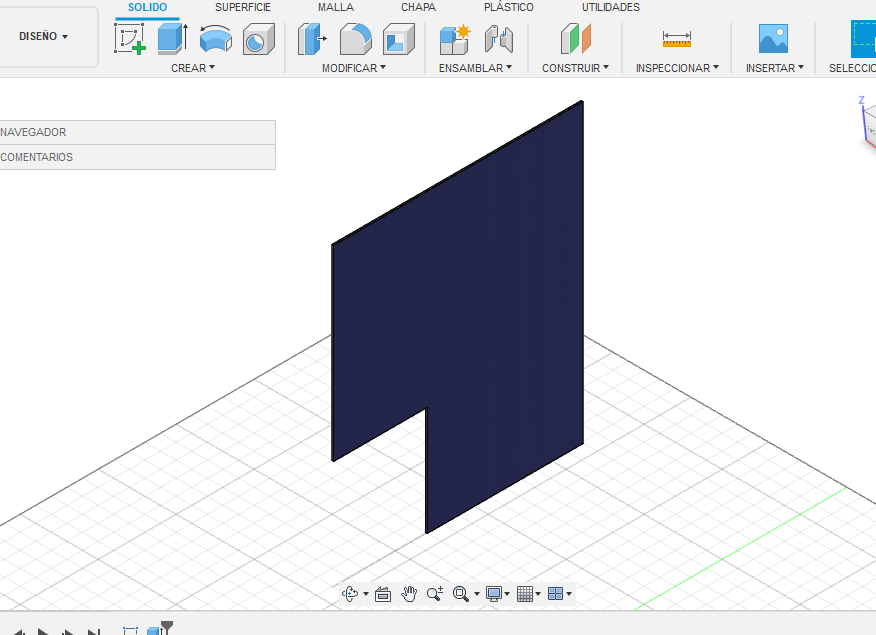Open Grid and Snaps settings icon
Image resolution: width=876 pixels, height=635 pixels.
click(x=525, y=594)
